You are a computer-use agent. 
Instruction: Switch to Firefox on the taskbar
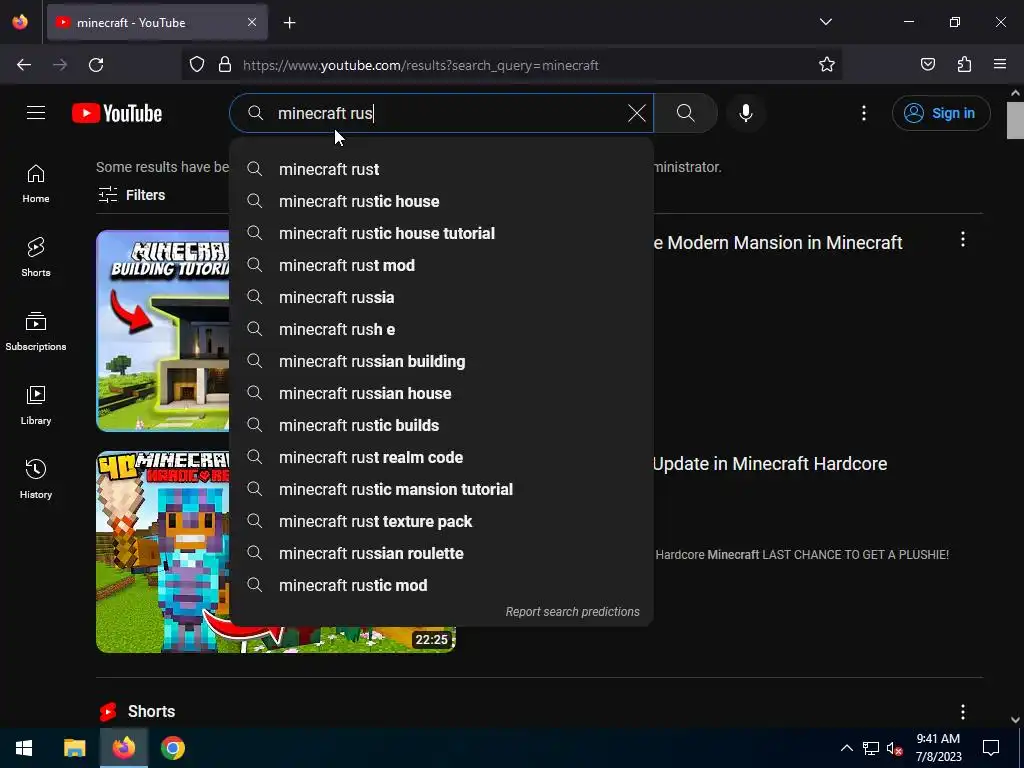(123, 748)
